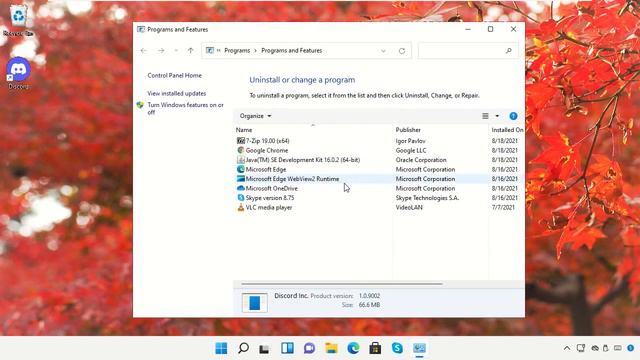Image resolution: width=640 pixels, height=360 pixels.
Task: Select the Edge WebView2 Runtime icon
Action: tap(241, 179)
